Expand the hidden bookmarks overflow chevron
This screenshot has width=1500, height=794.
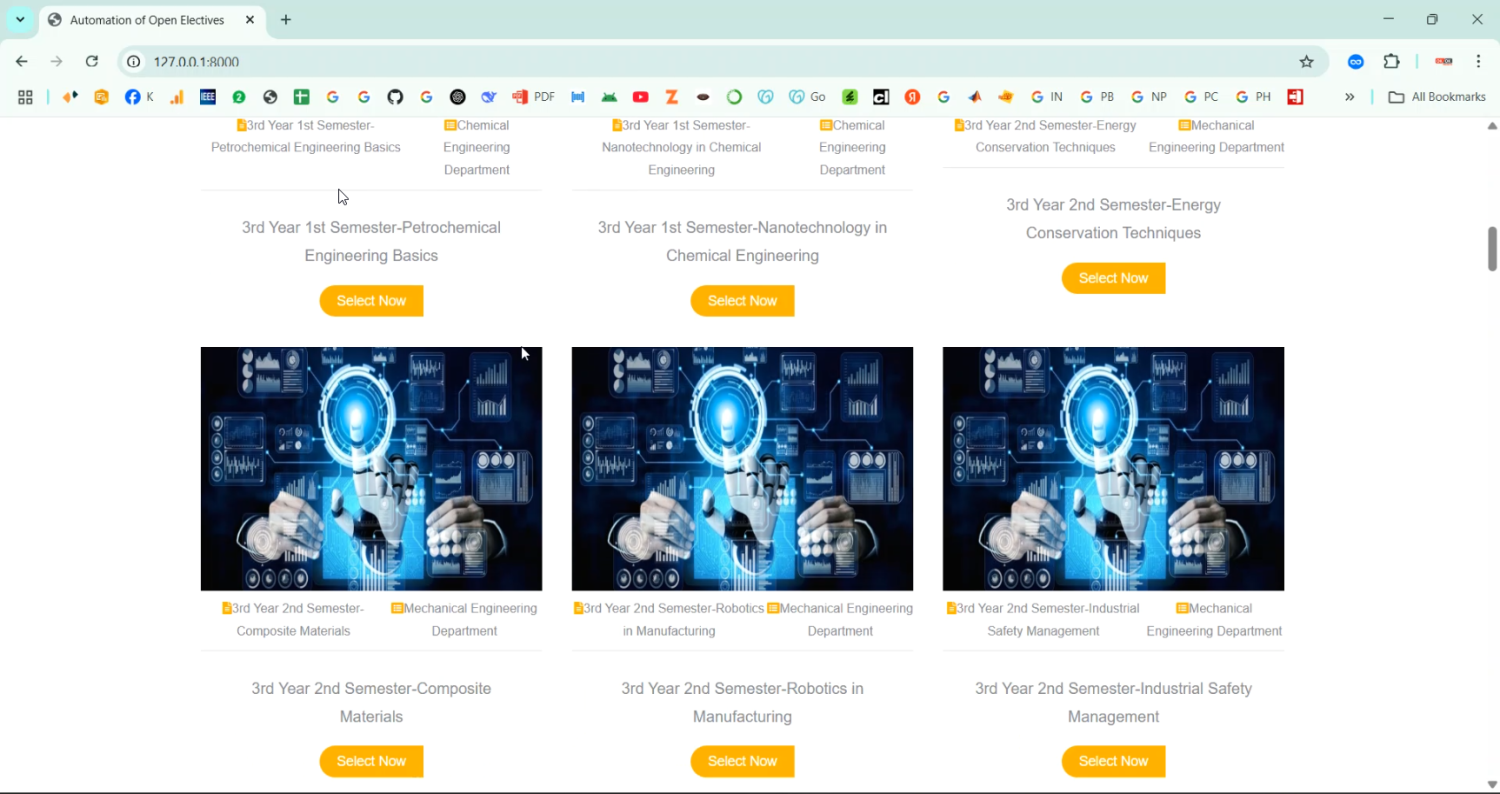click(x=1349, y=97)
